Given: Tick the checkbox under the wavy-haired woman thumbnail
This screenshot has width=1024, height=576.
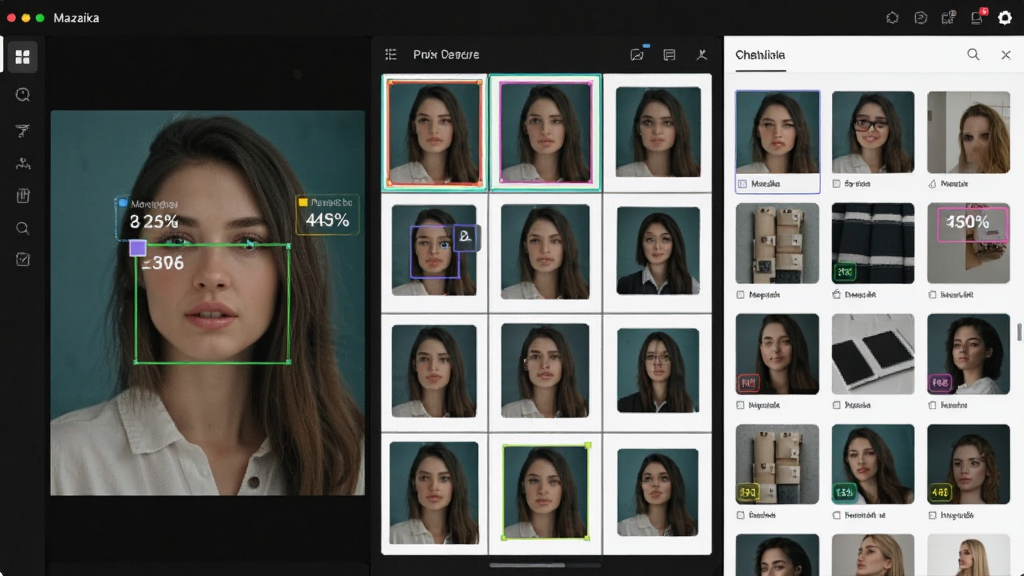Looking at the screenshot, I should click(x=933, y=515).
